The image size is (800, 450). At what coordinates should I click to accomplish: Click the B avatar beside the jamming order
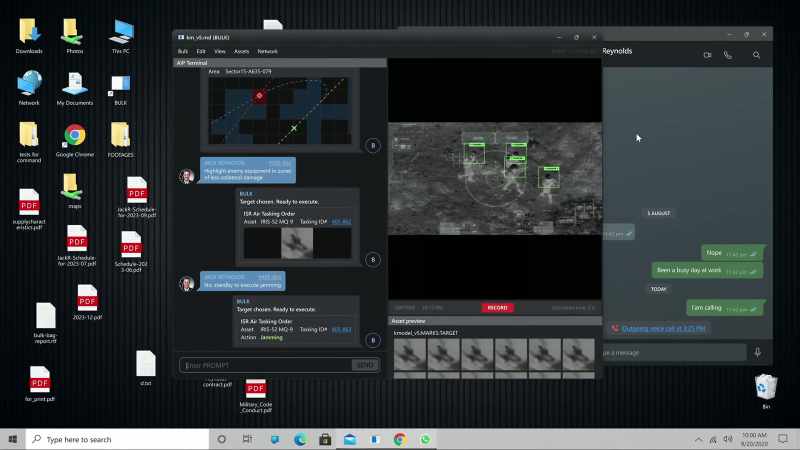click(373, 340)
